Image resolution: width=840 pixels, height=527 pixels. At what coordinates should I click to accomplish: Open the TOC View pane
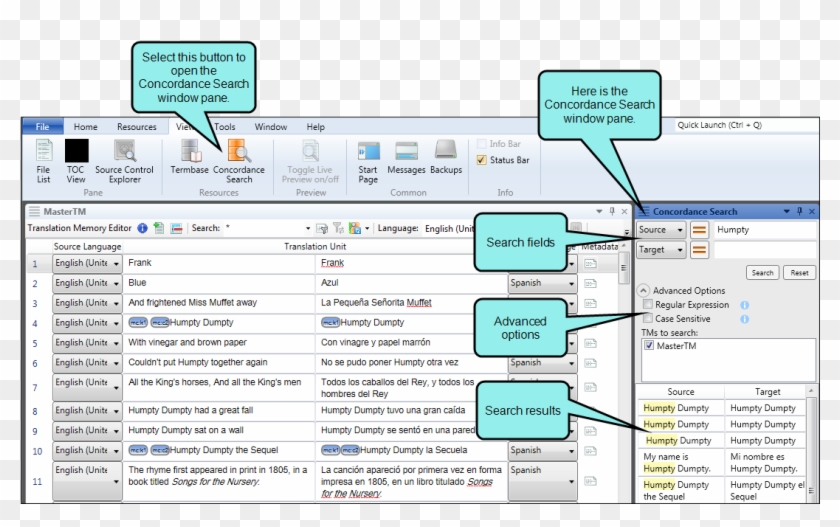[76, 161]
